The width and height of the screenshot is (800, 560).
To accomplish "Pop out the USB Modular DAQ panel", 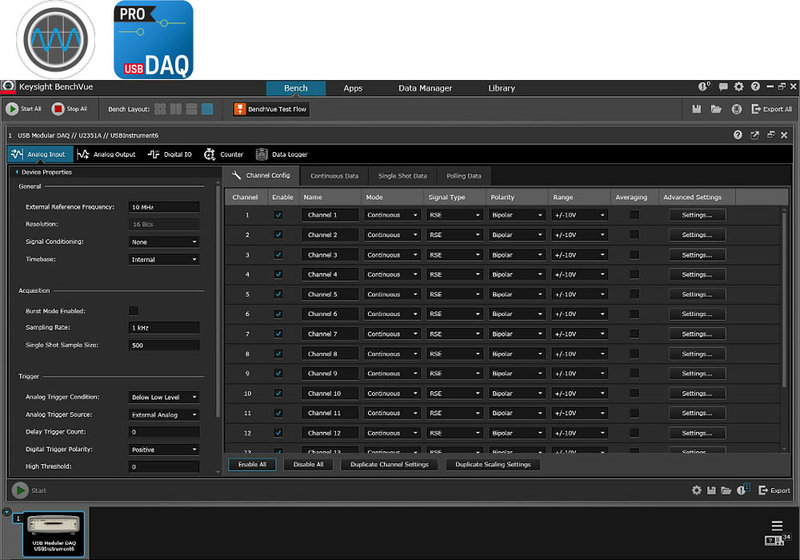I will (x=755, y=135).
